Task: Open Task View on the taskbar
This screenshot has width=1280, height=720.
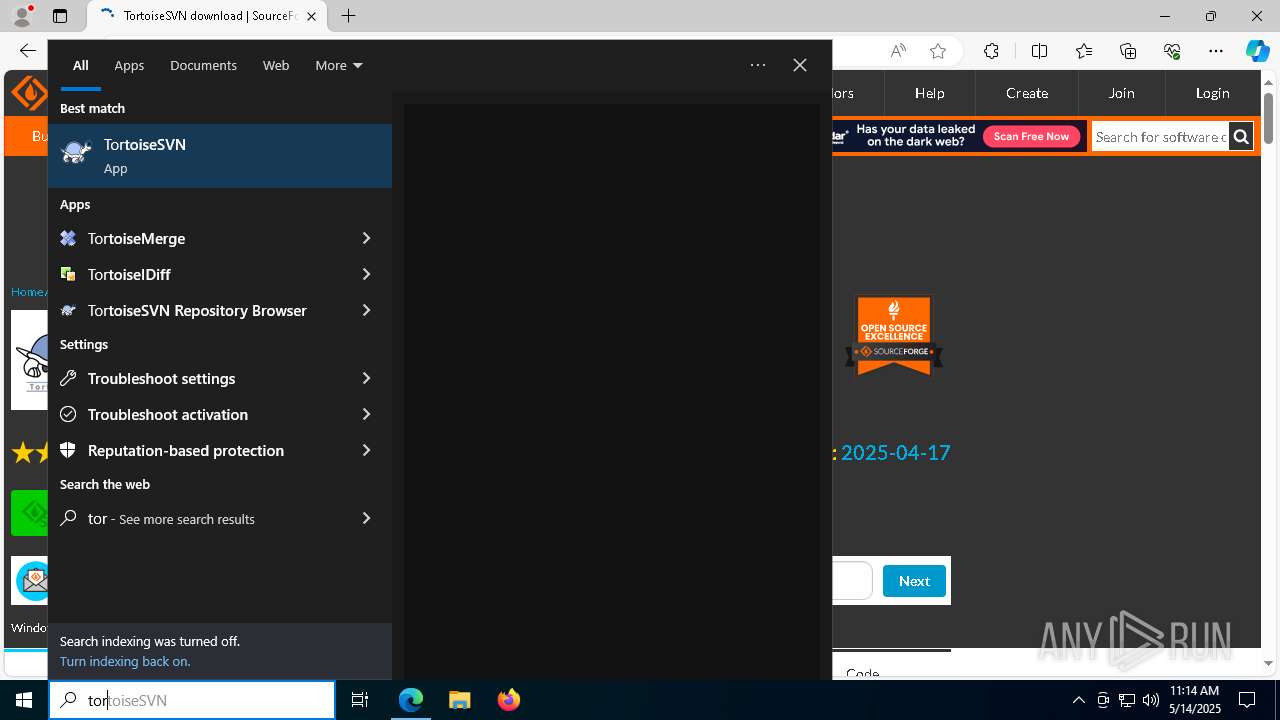Action: (360, 700)
